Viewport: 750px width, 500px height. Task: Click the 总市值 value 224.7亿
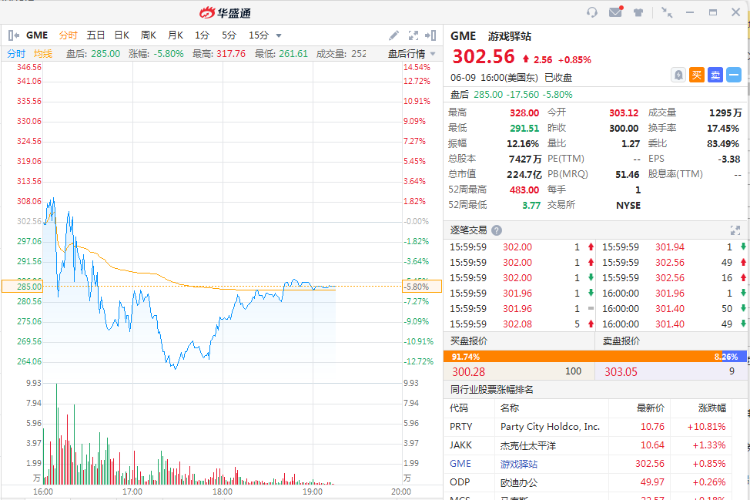[x=524, y=175]
